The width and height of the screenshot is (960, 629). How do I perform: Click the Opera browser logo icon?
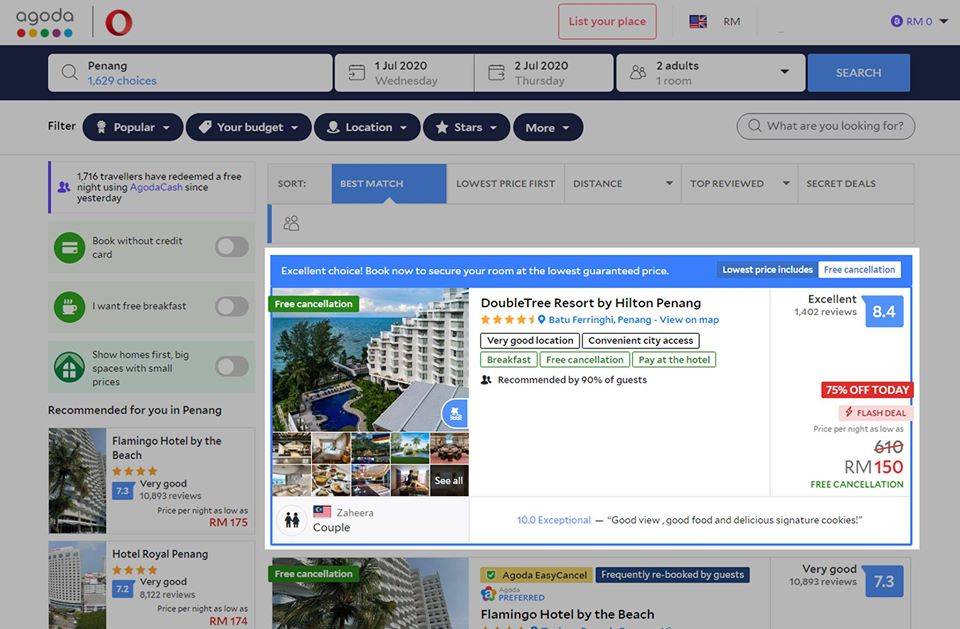coord(118,22)
